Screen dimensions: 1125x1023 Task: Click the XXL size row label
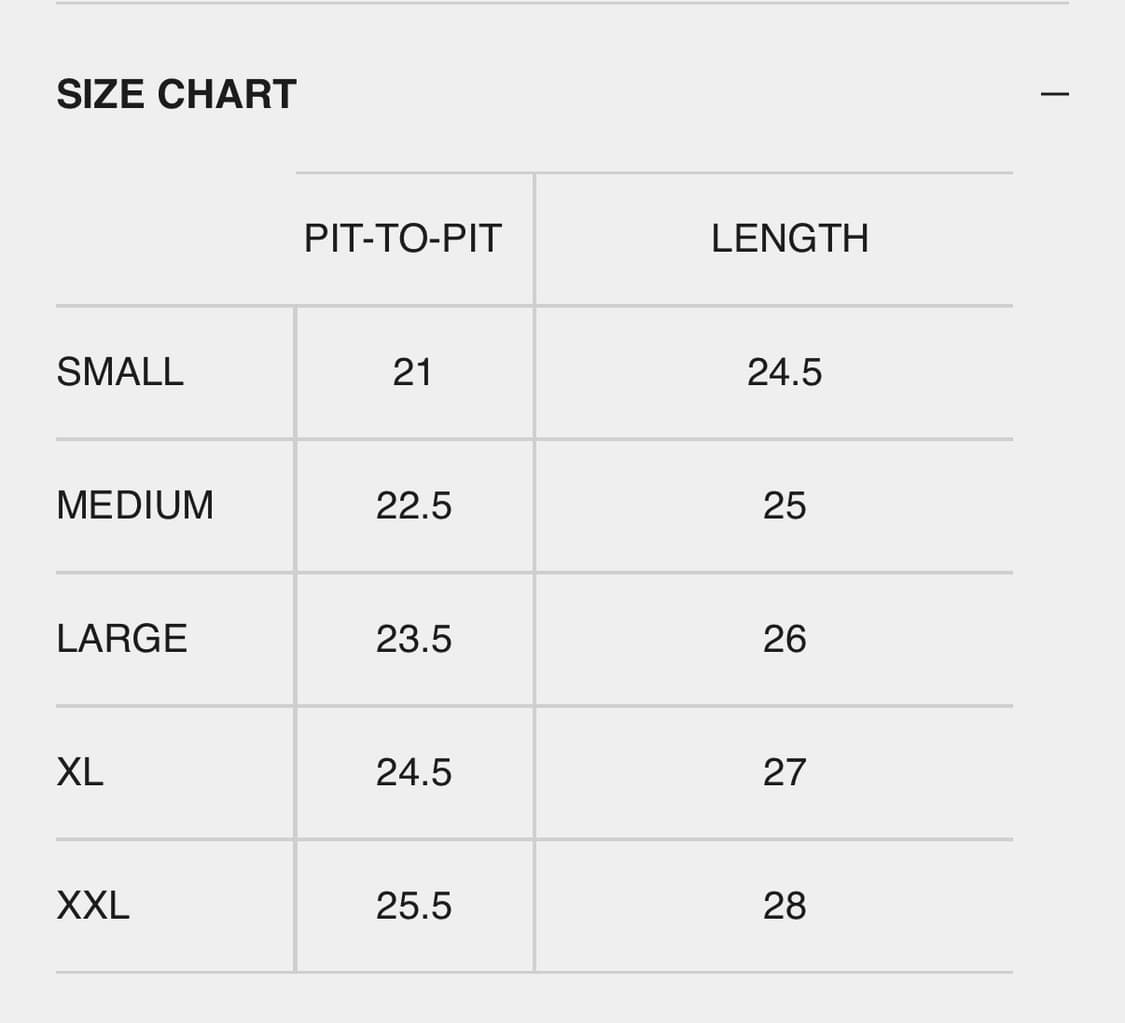pyautogui.click(x=93, y=906)
